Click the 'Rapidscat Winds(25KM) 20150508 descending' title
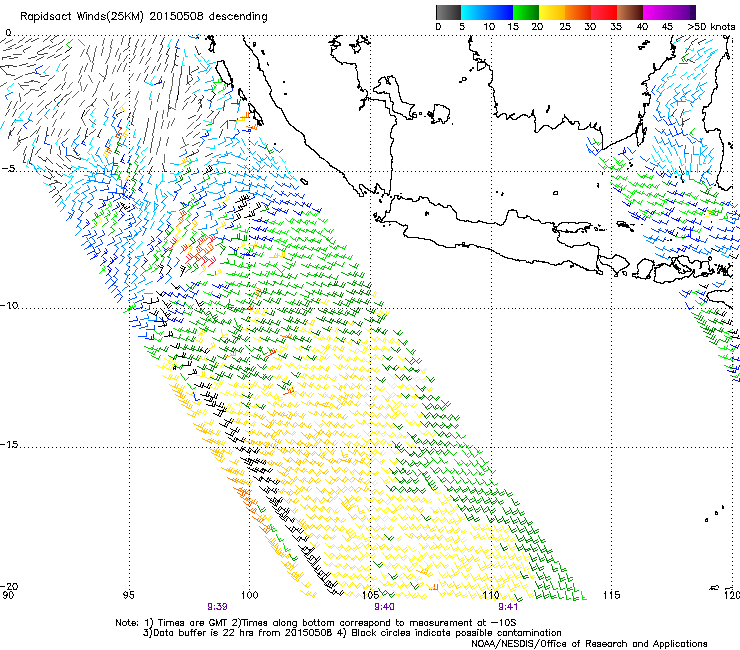The image size is (740, 650). coord(143,17)
